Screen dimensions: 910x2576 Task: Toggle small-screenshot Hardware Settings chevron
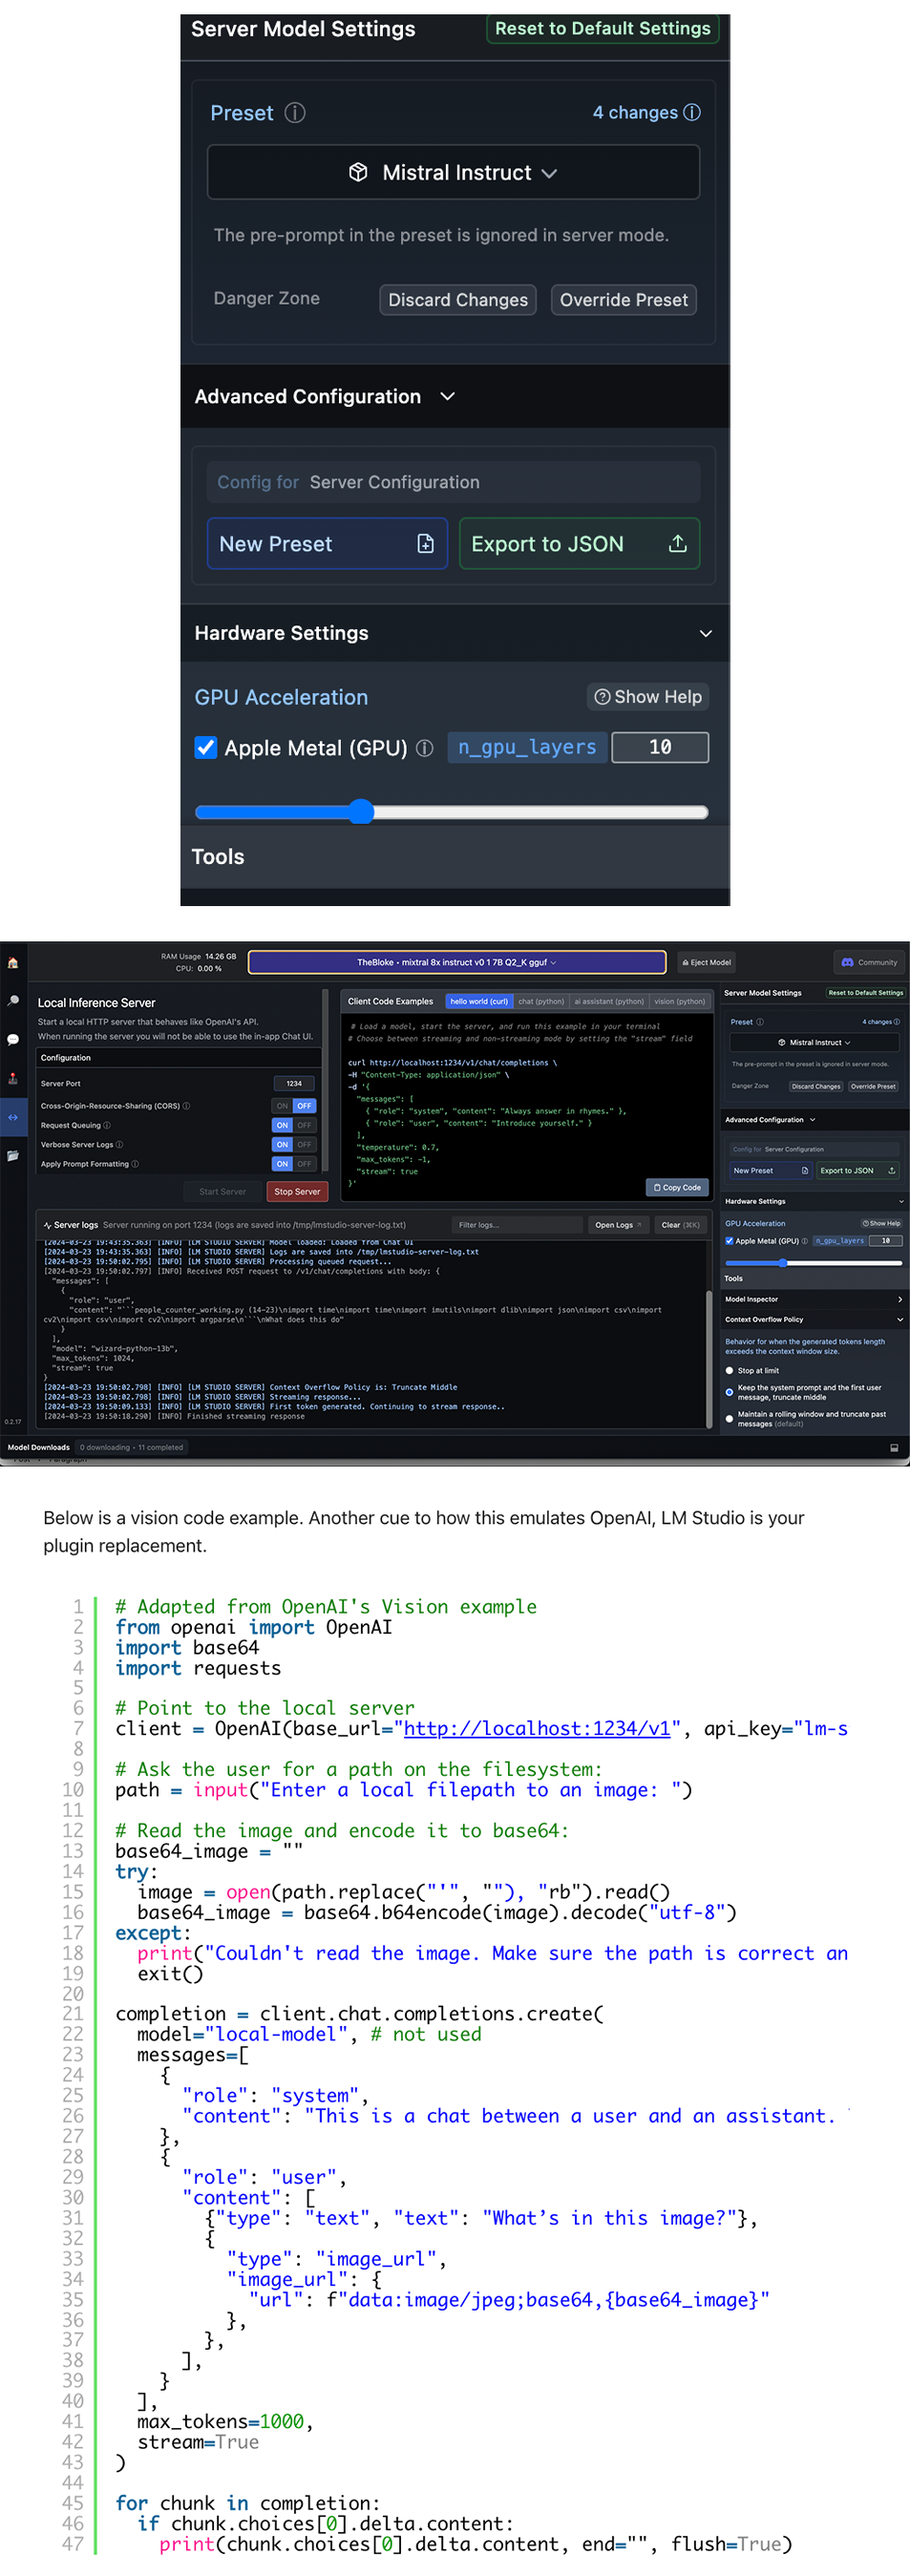pos(900,1201)
